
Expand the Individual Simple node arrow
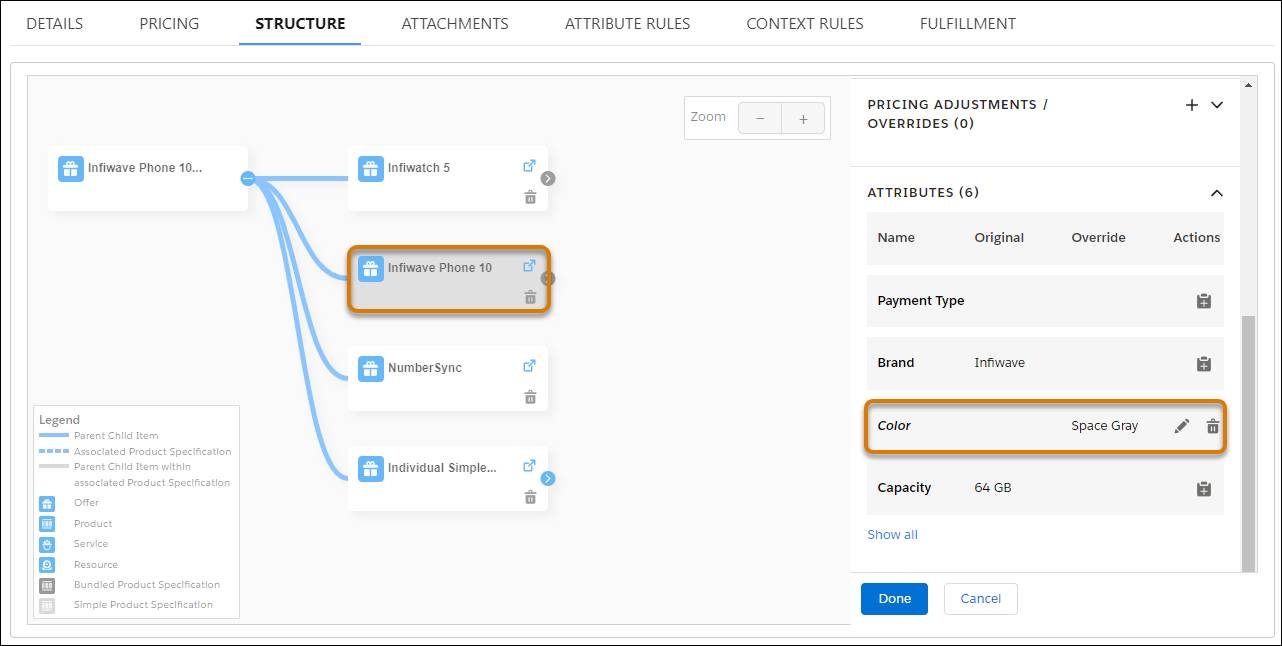[548, 479]
